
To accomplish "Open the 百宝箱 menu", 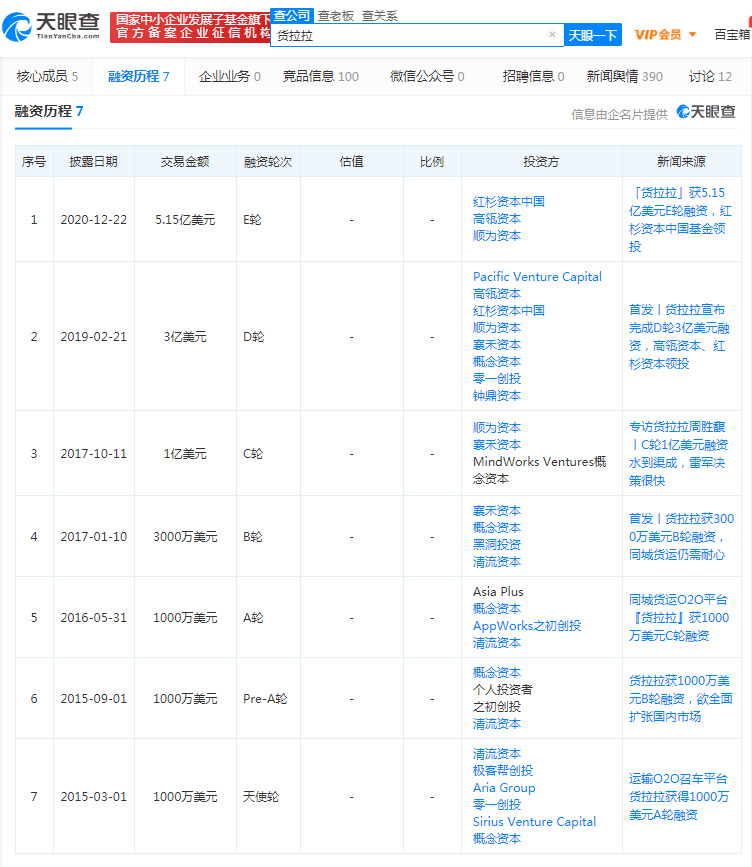I will [732, 35].
